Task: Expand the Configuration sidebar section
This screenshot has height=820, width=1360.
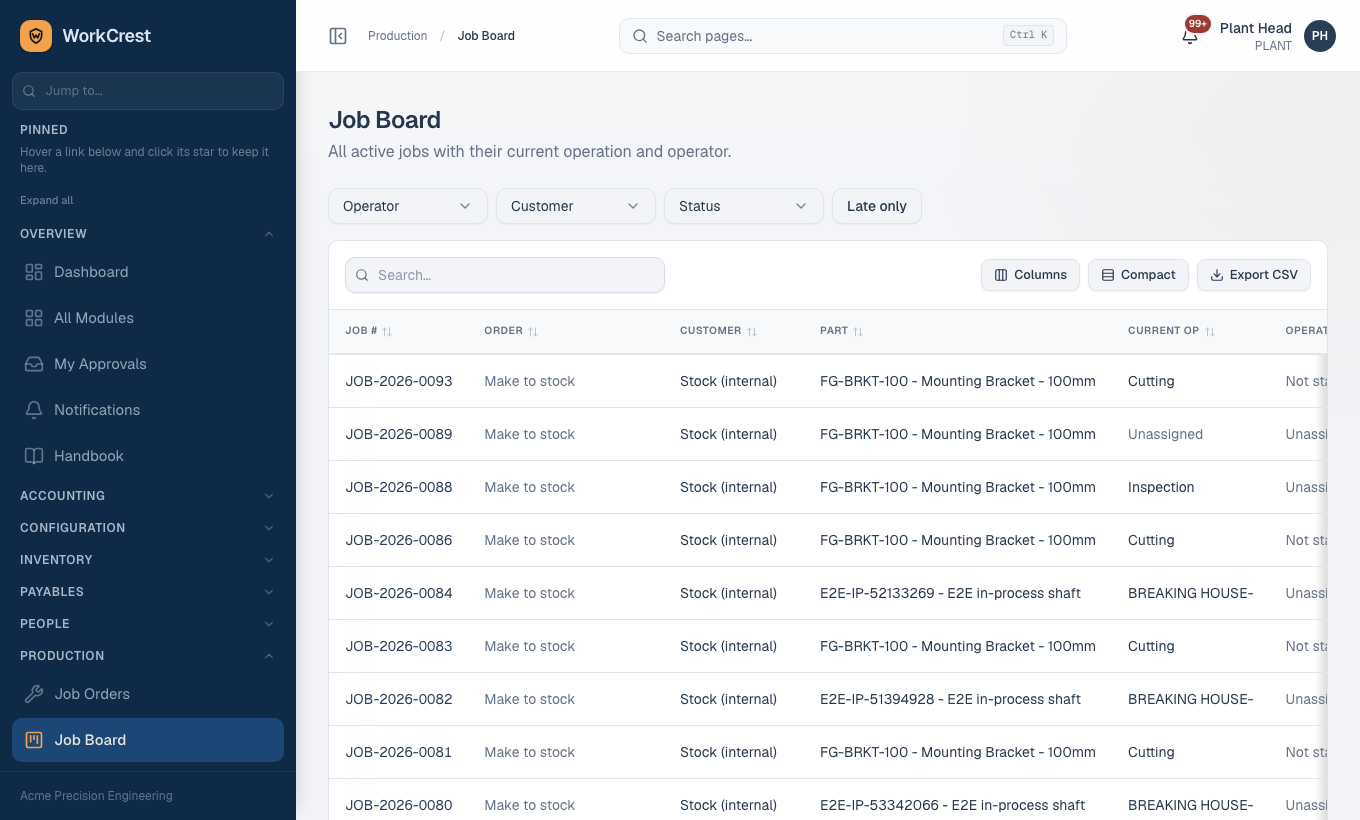Action: 148,528
